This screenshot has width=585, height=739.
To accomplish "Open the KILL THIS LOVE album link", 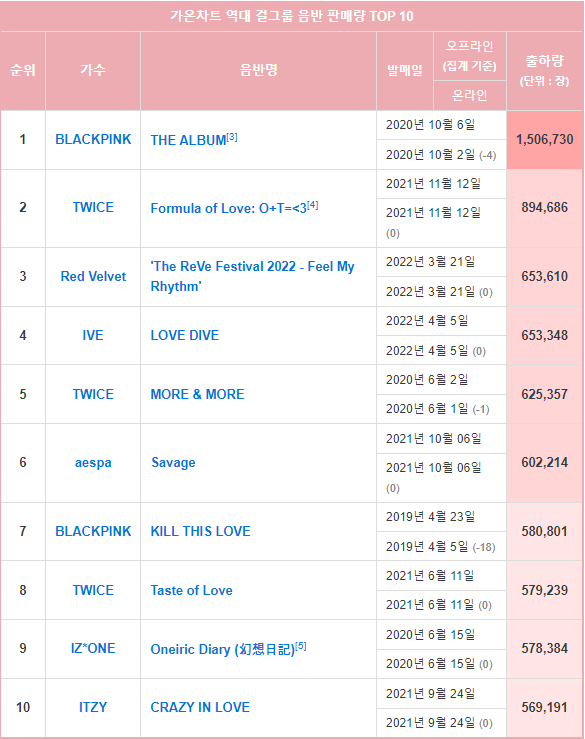I will pos(200,531).
